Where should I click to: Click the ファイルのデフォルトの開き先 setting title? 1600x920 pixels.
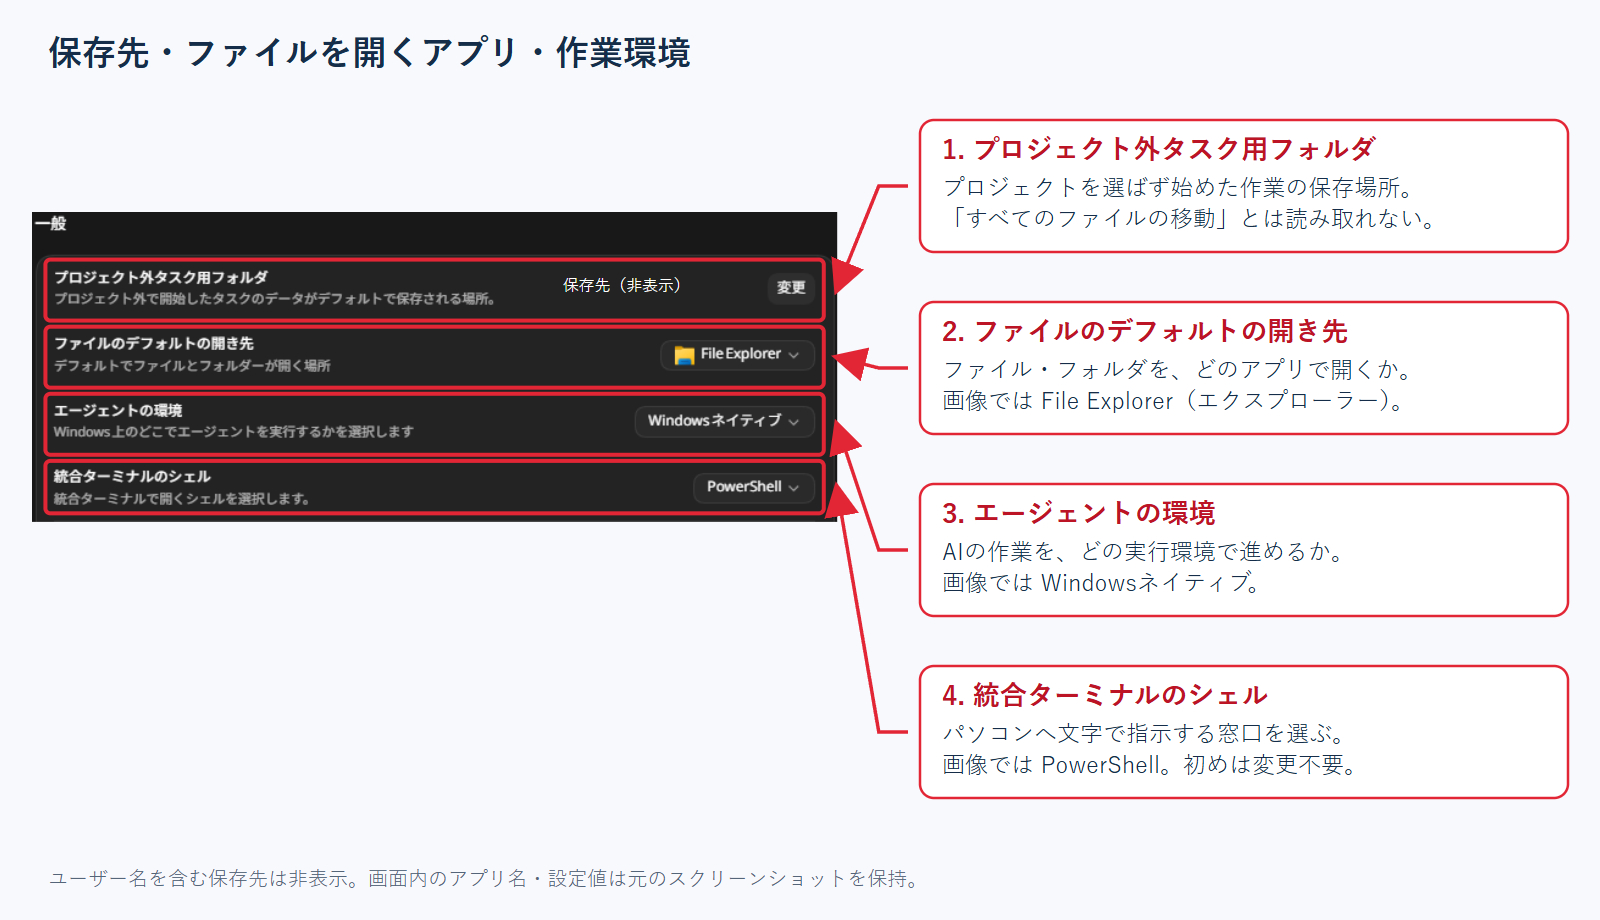[x=154, y=343]
